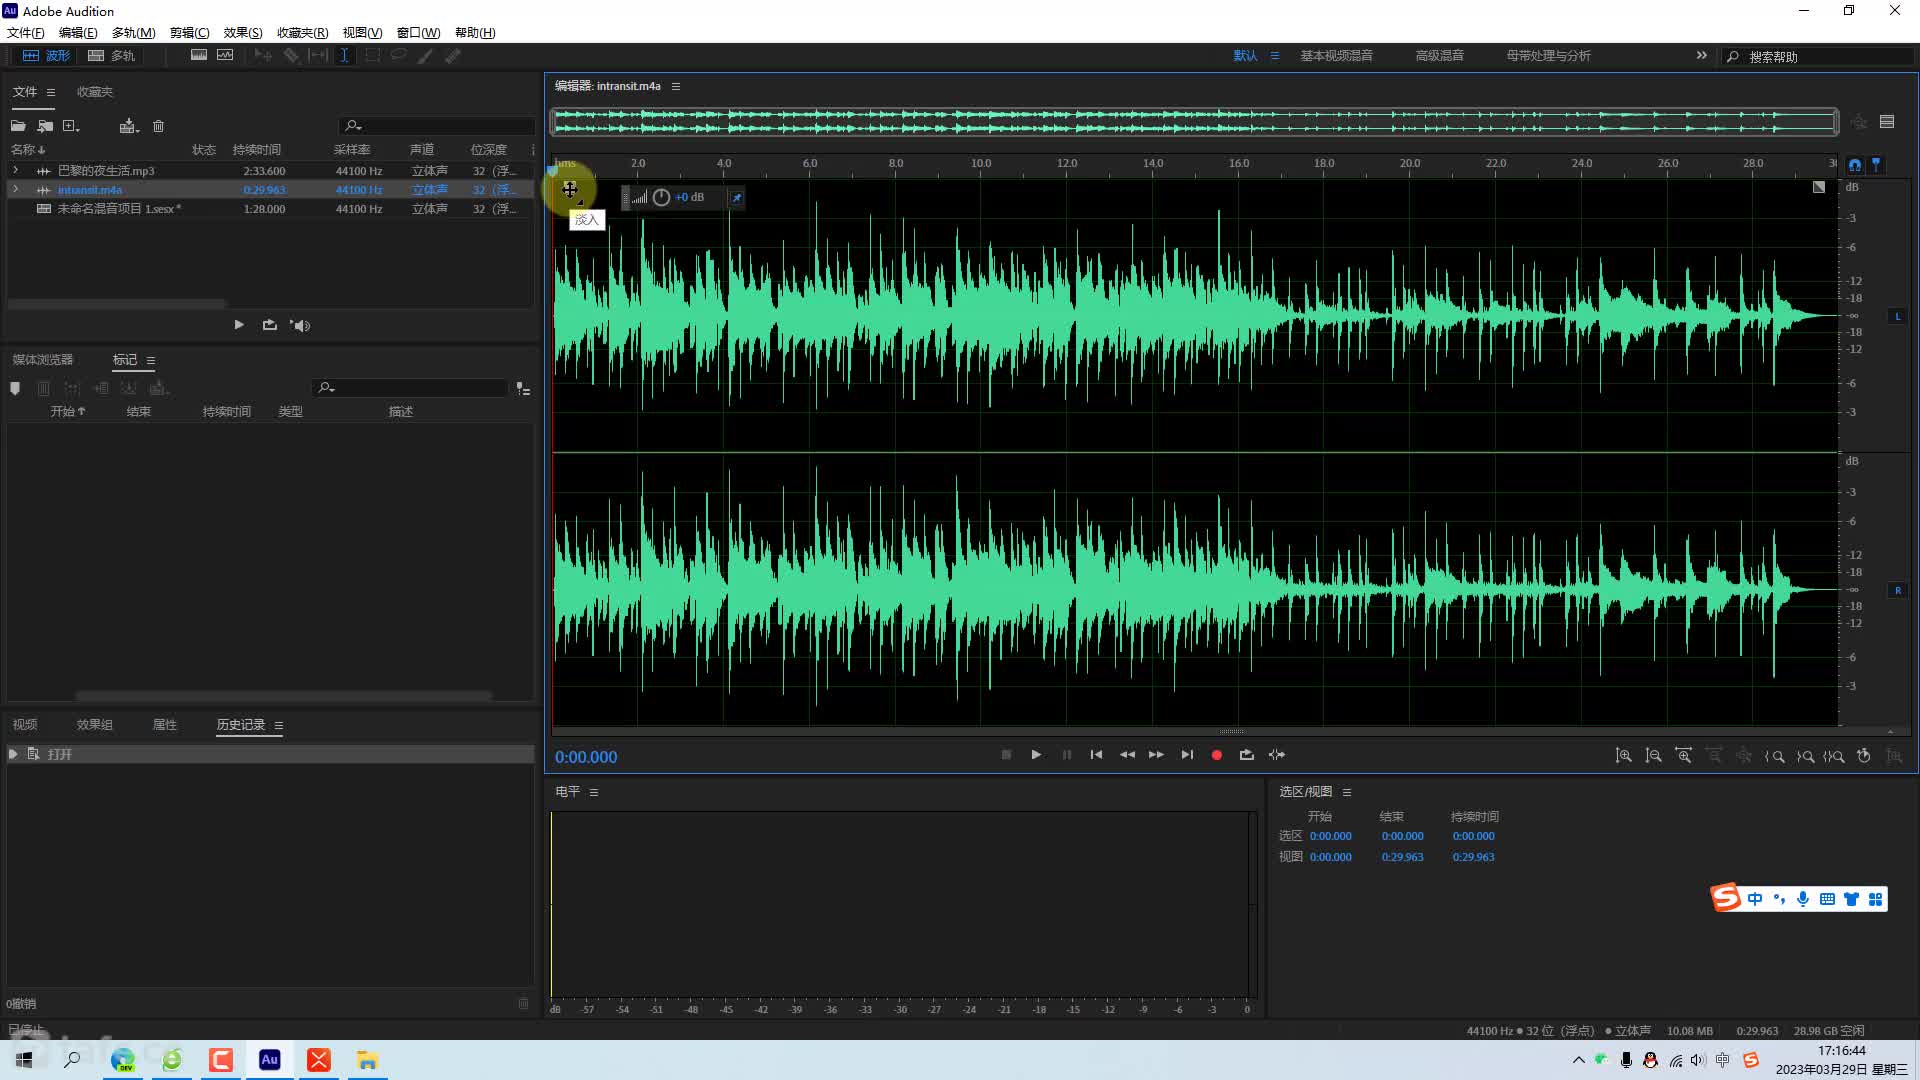This screenshot has height=1080, width=1920.
Task: Click the Play button in transport
Action: point(1036,755)
